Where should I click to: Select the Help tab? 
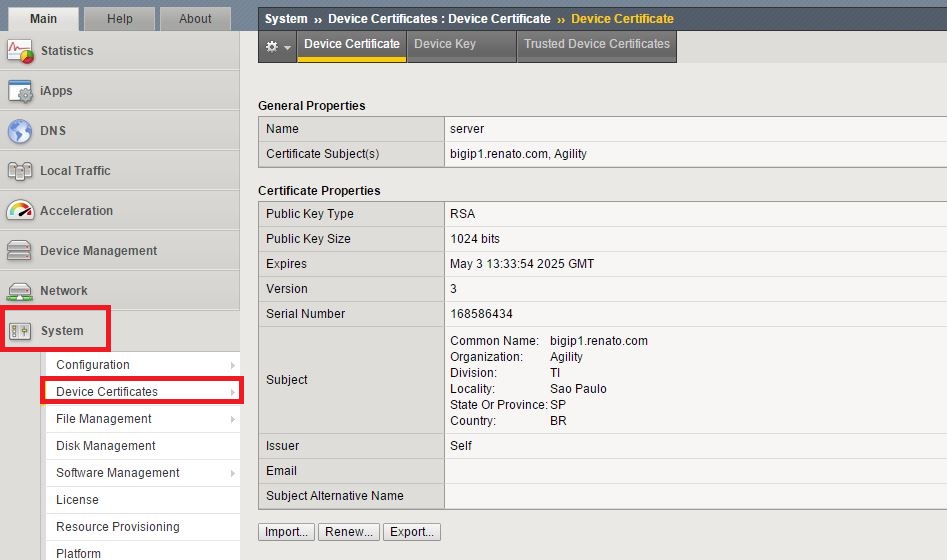click(119, 18)
